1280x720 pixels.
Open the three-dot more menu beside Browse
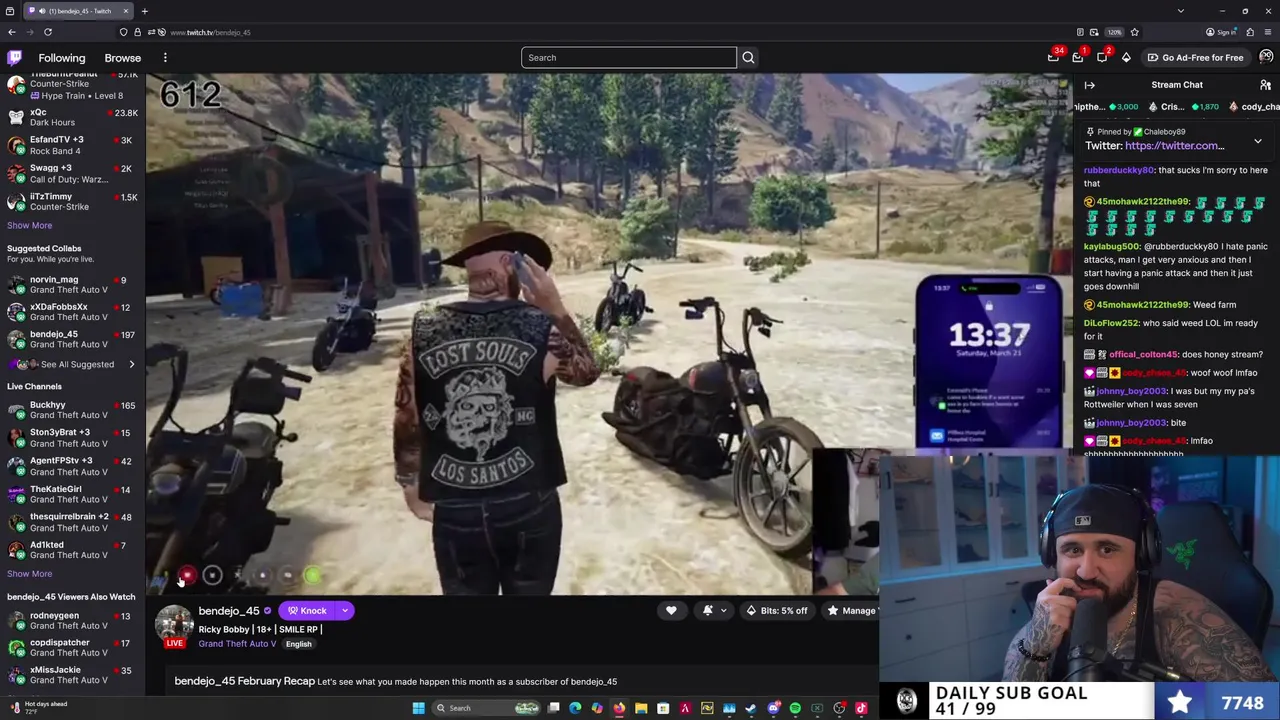coord(165,58)
